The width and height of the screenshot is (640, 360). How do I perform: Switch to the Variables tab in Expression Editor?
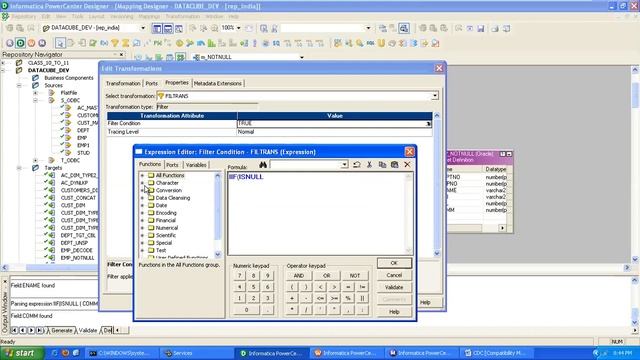click(x=196, y=165)
